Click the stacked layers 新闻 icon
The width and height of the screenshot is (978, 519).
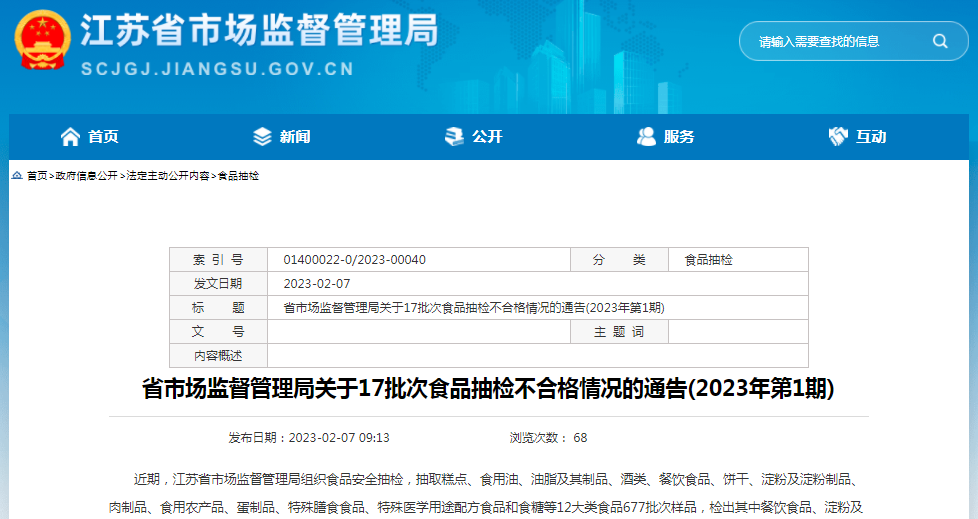click(x=262, y=136)
